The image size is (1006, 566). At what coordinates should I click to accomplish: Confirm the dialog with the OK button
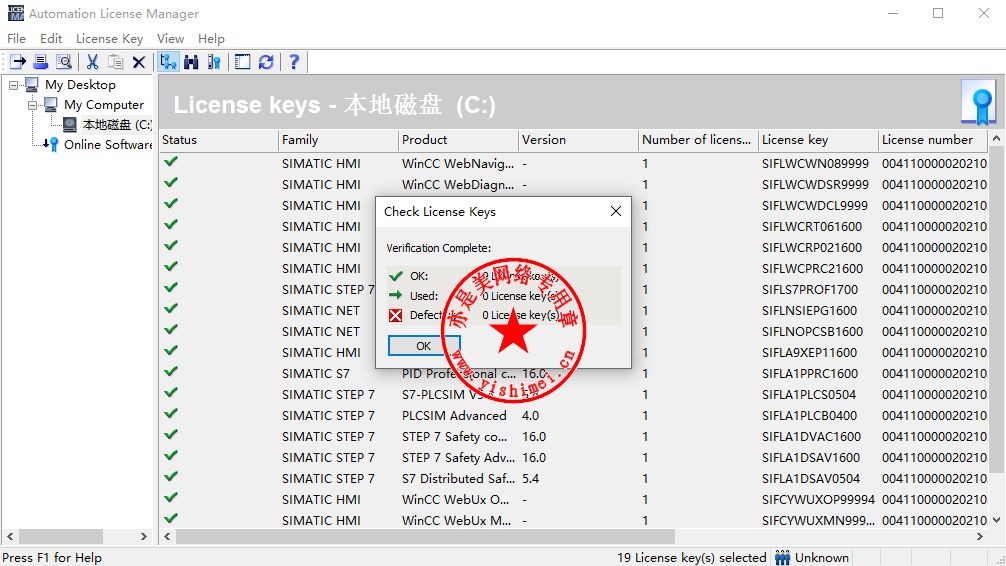[423, 346]
